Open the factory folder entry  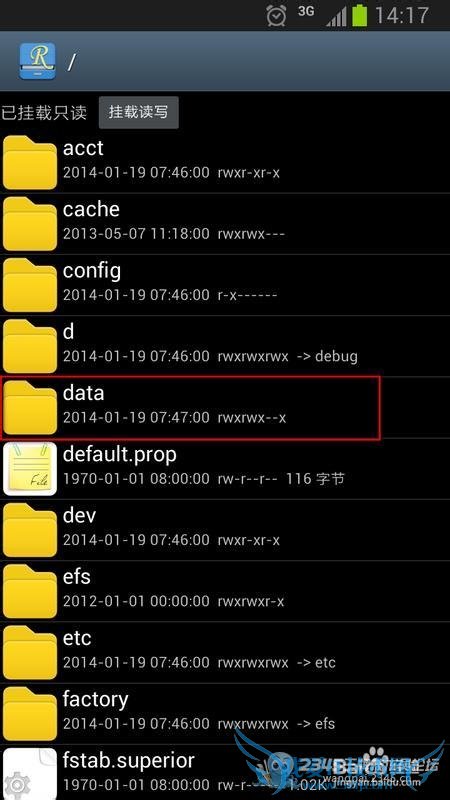tap(225, 714)
